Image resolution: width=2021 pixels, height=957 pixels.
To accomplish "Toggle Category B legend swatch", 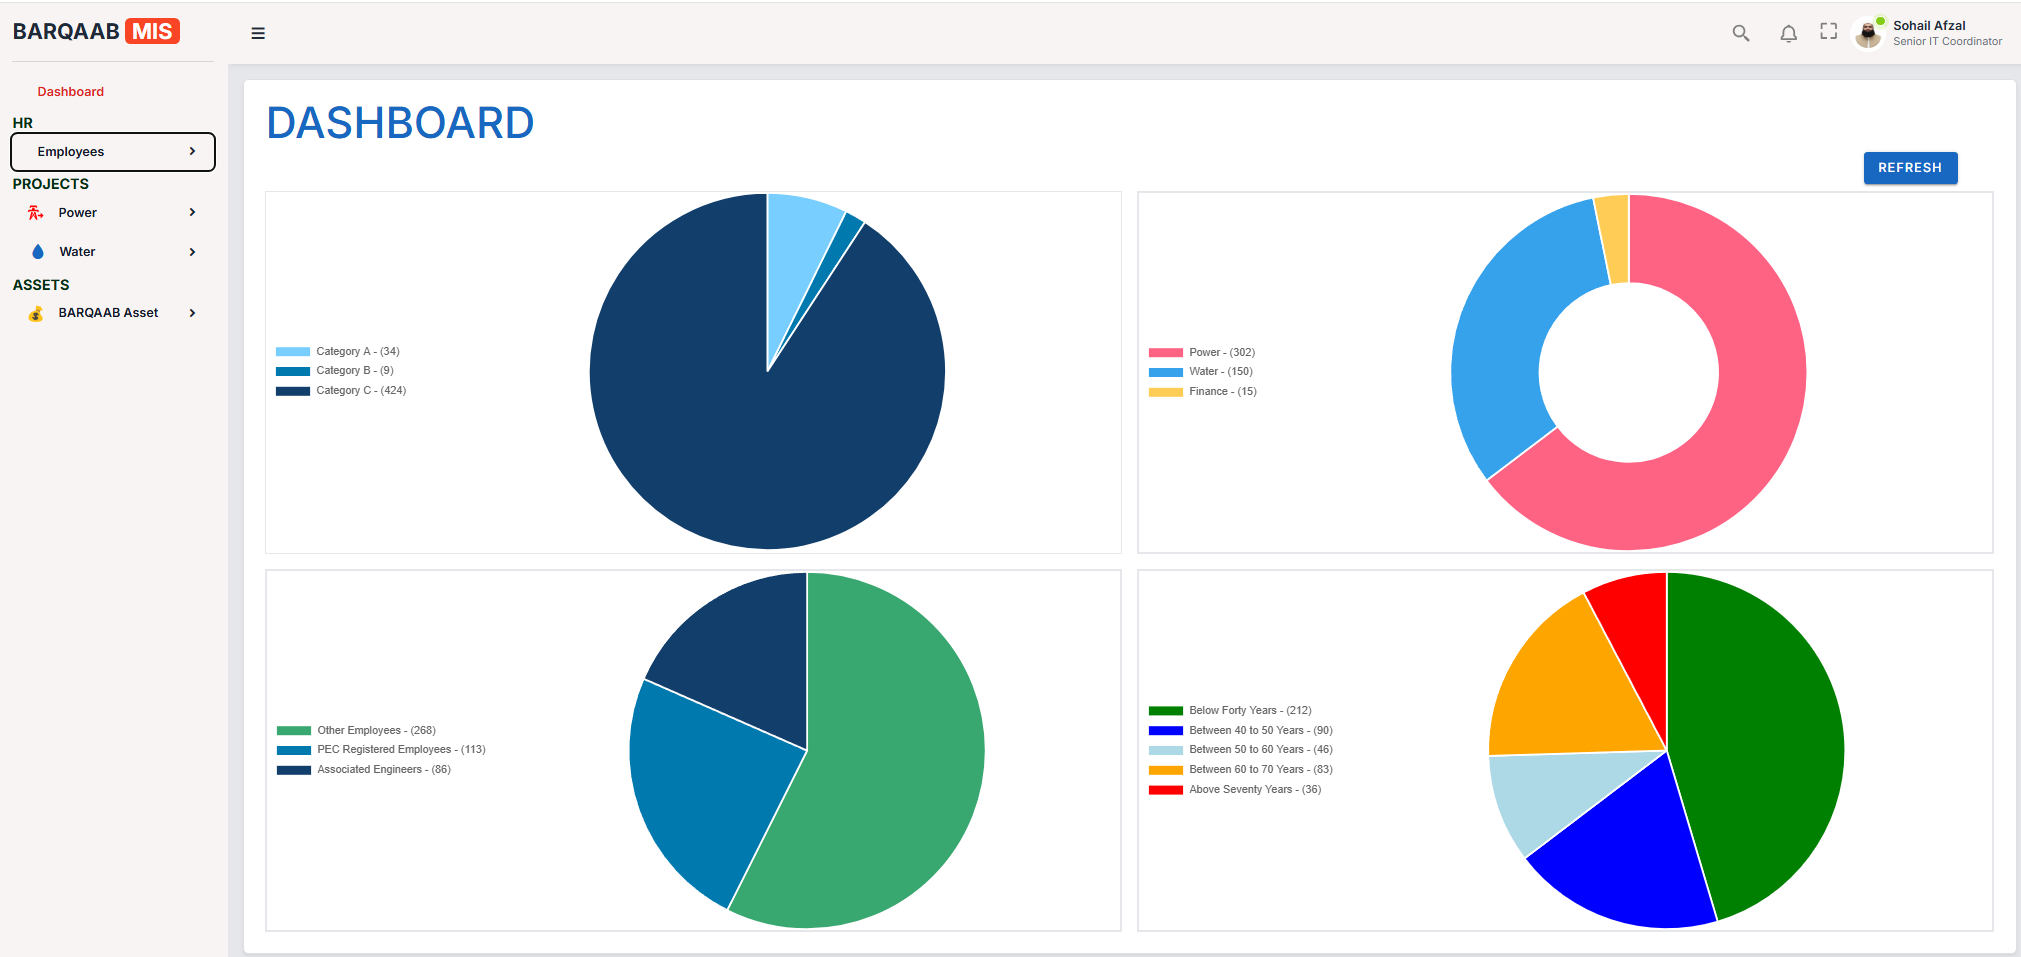I will 293,371.
